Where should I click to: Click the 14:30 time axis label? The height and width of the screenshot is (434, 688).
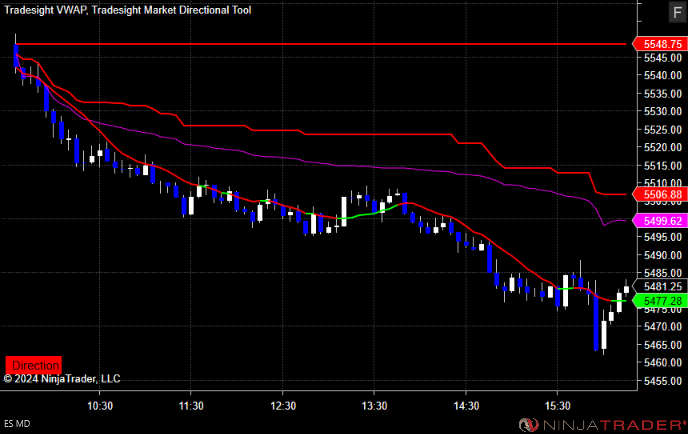pyautogui.click(x=466, y=406)
